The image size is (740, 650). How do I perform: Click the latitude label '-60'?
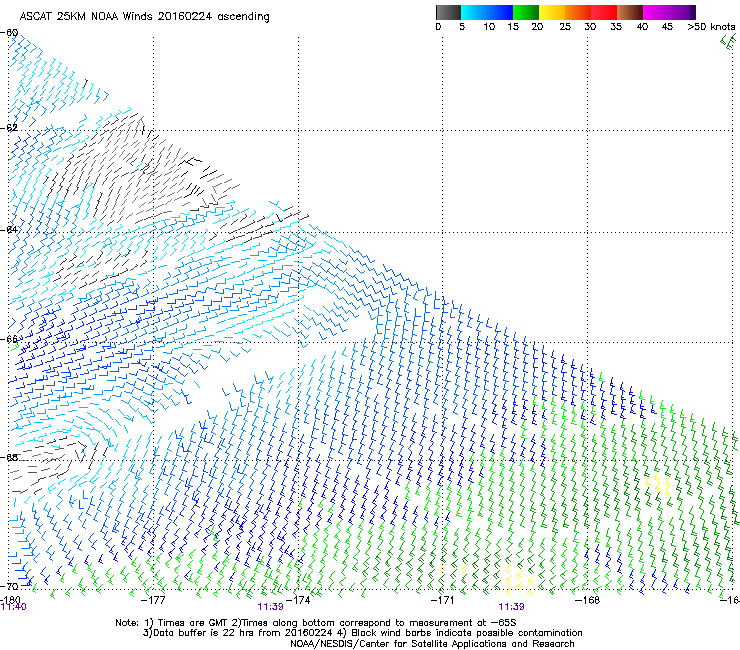point(9,33)
